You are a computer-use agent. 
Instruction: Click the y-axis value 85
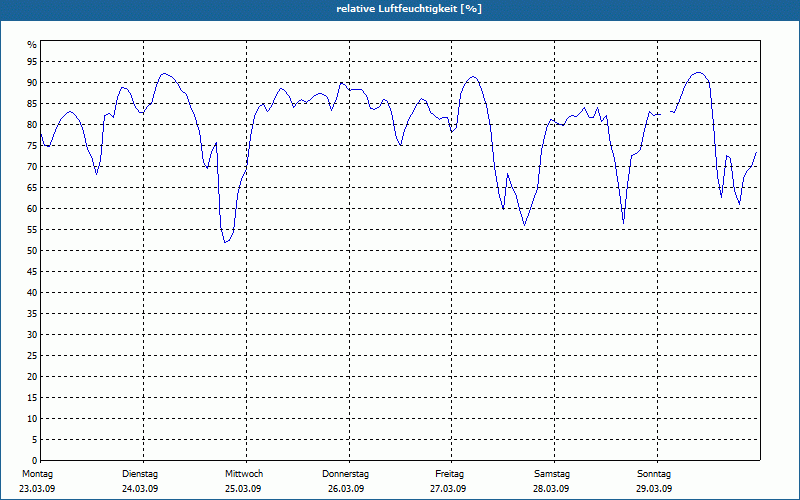point(32,104)
